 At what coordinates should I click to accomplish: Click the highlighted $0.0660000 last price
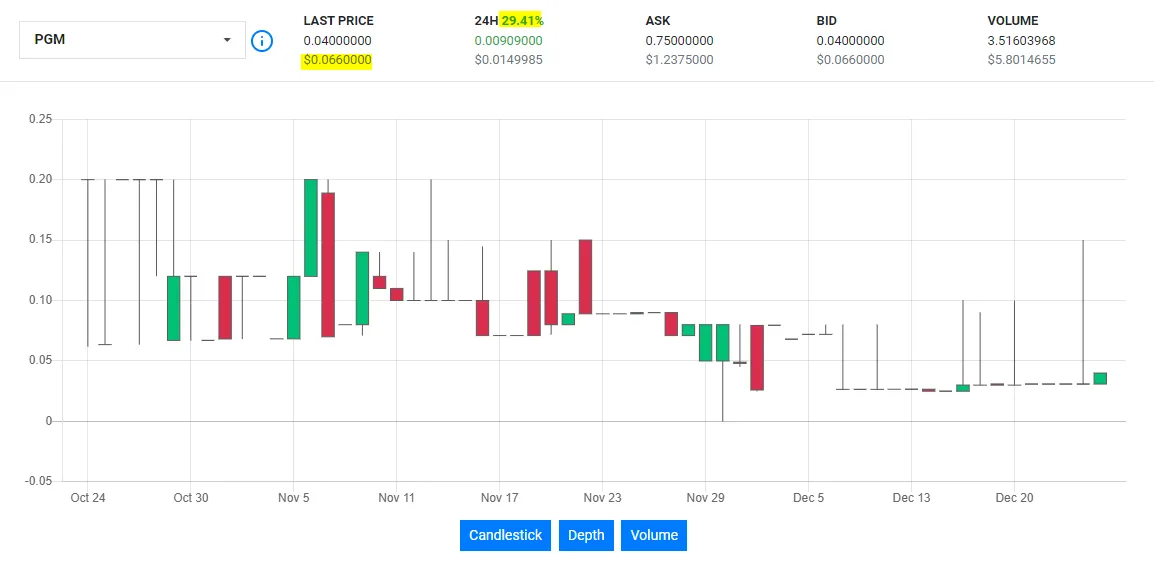pyautogui.click(x=337, y=60)
